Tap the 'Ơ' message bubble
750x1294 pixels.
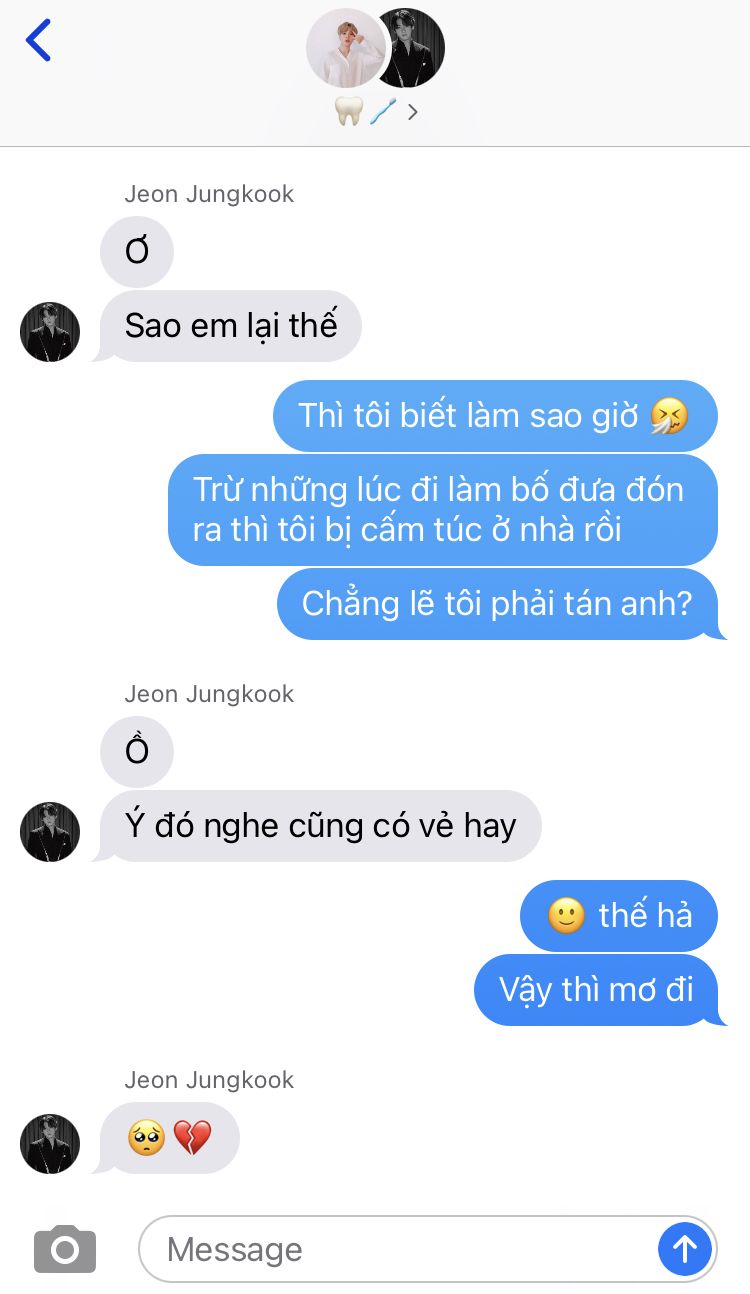click(x=137, y=252)
